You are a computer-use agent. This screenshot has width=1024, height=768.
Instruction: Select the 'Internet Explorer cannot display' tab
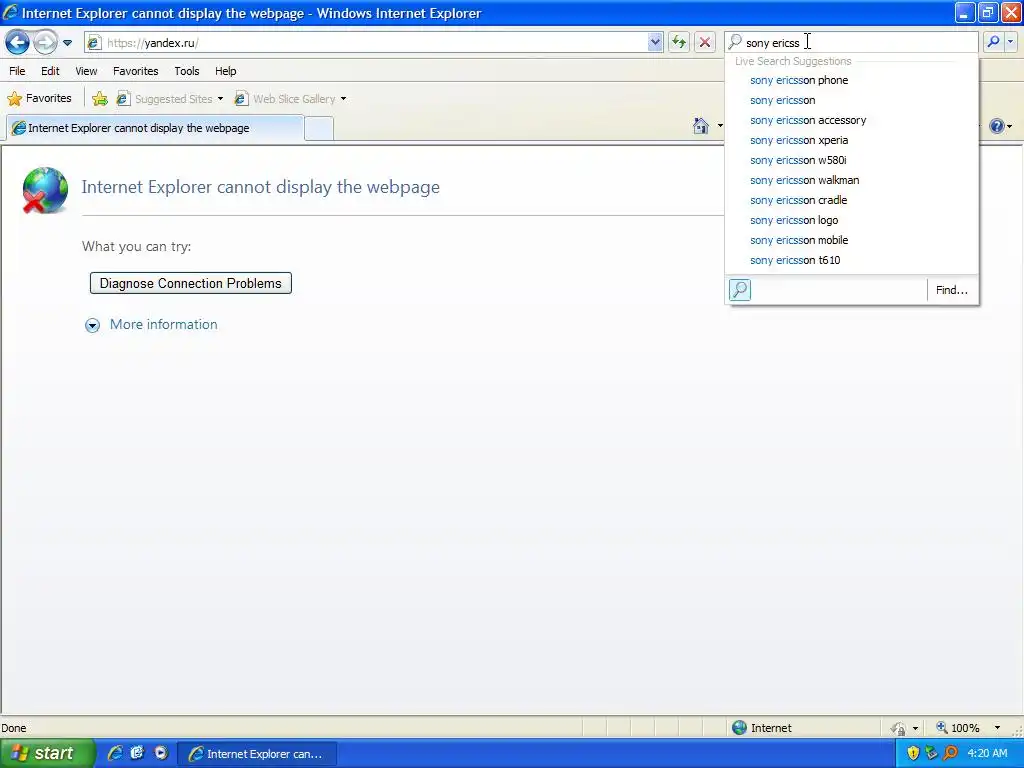(155, 128)
